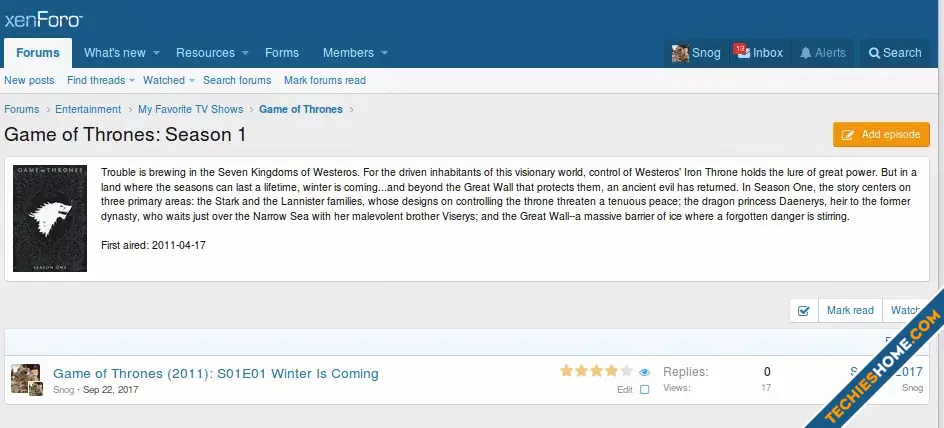The image size is (944, 428).
Task: Click the Game of Thrones Season One poster
Action: pos(50,219)
